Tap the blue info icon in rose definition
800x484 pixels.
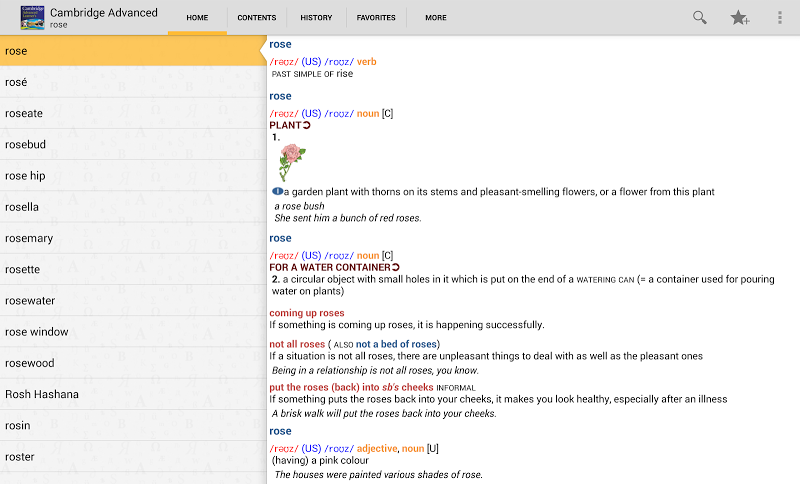click(x=278, y=192)
